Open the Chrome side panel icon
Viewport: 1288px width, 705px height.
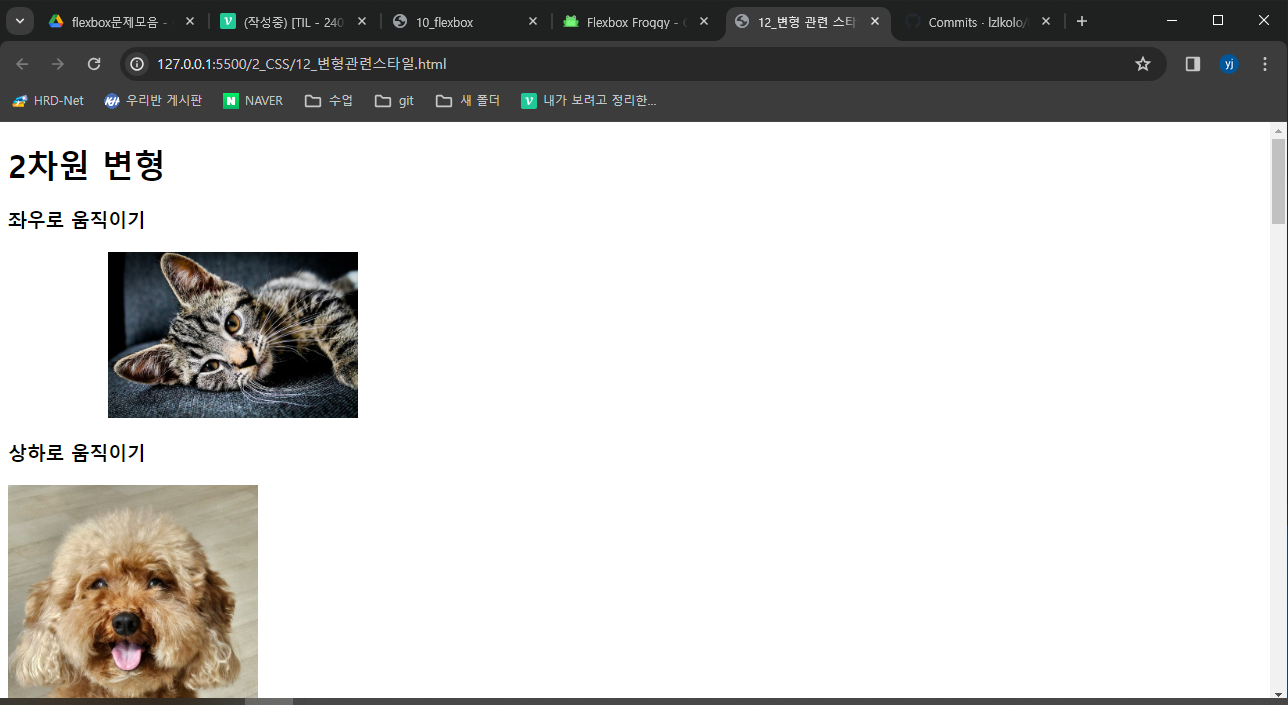point(1191,62)
